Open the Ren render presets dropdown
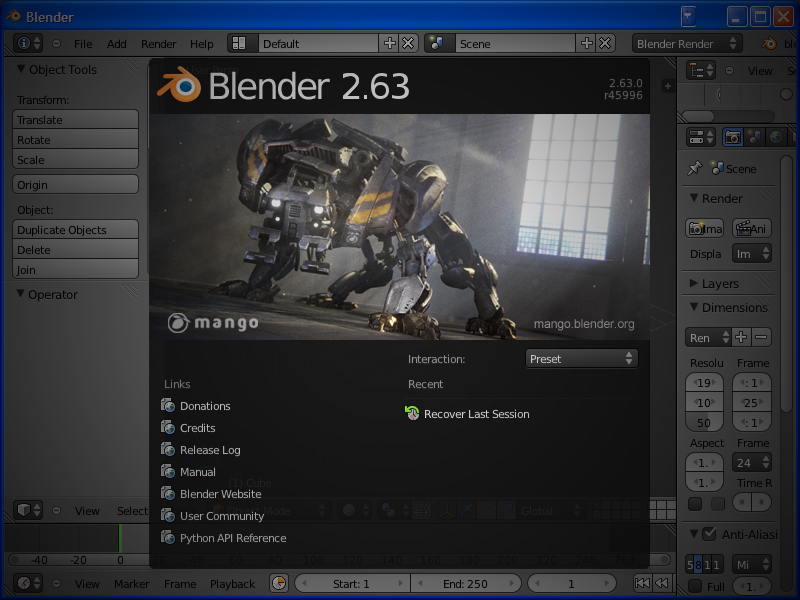The height and width of the screenshot is (600, 800). coord(709,337)
